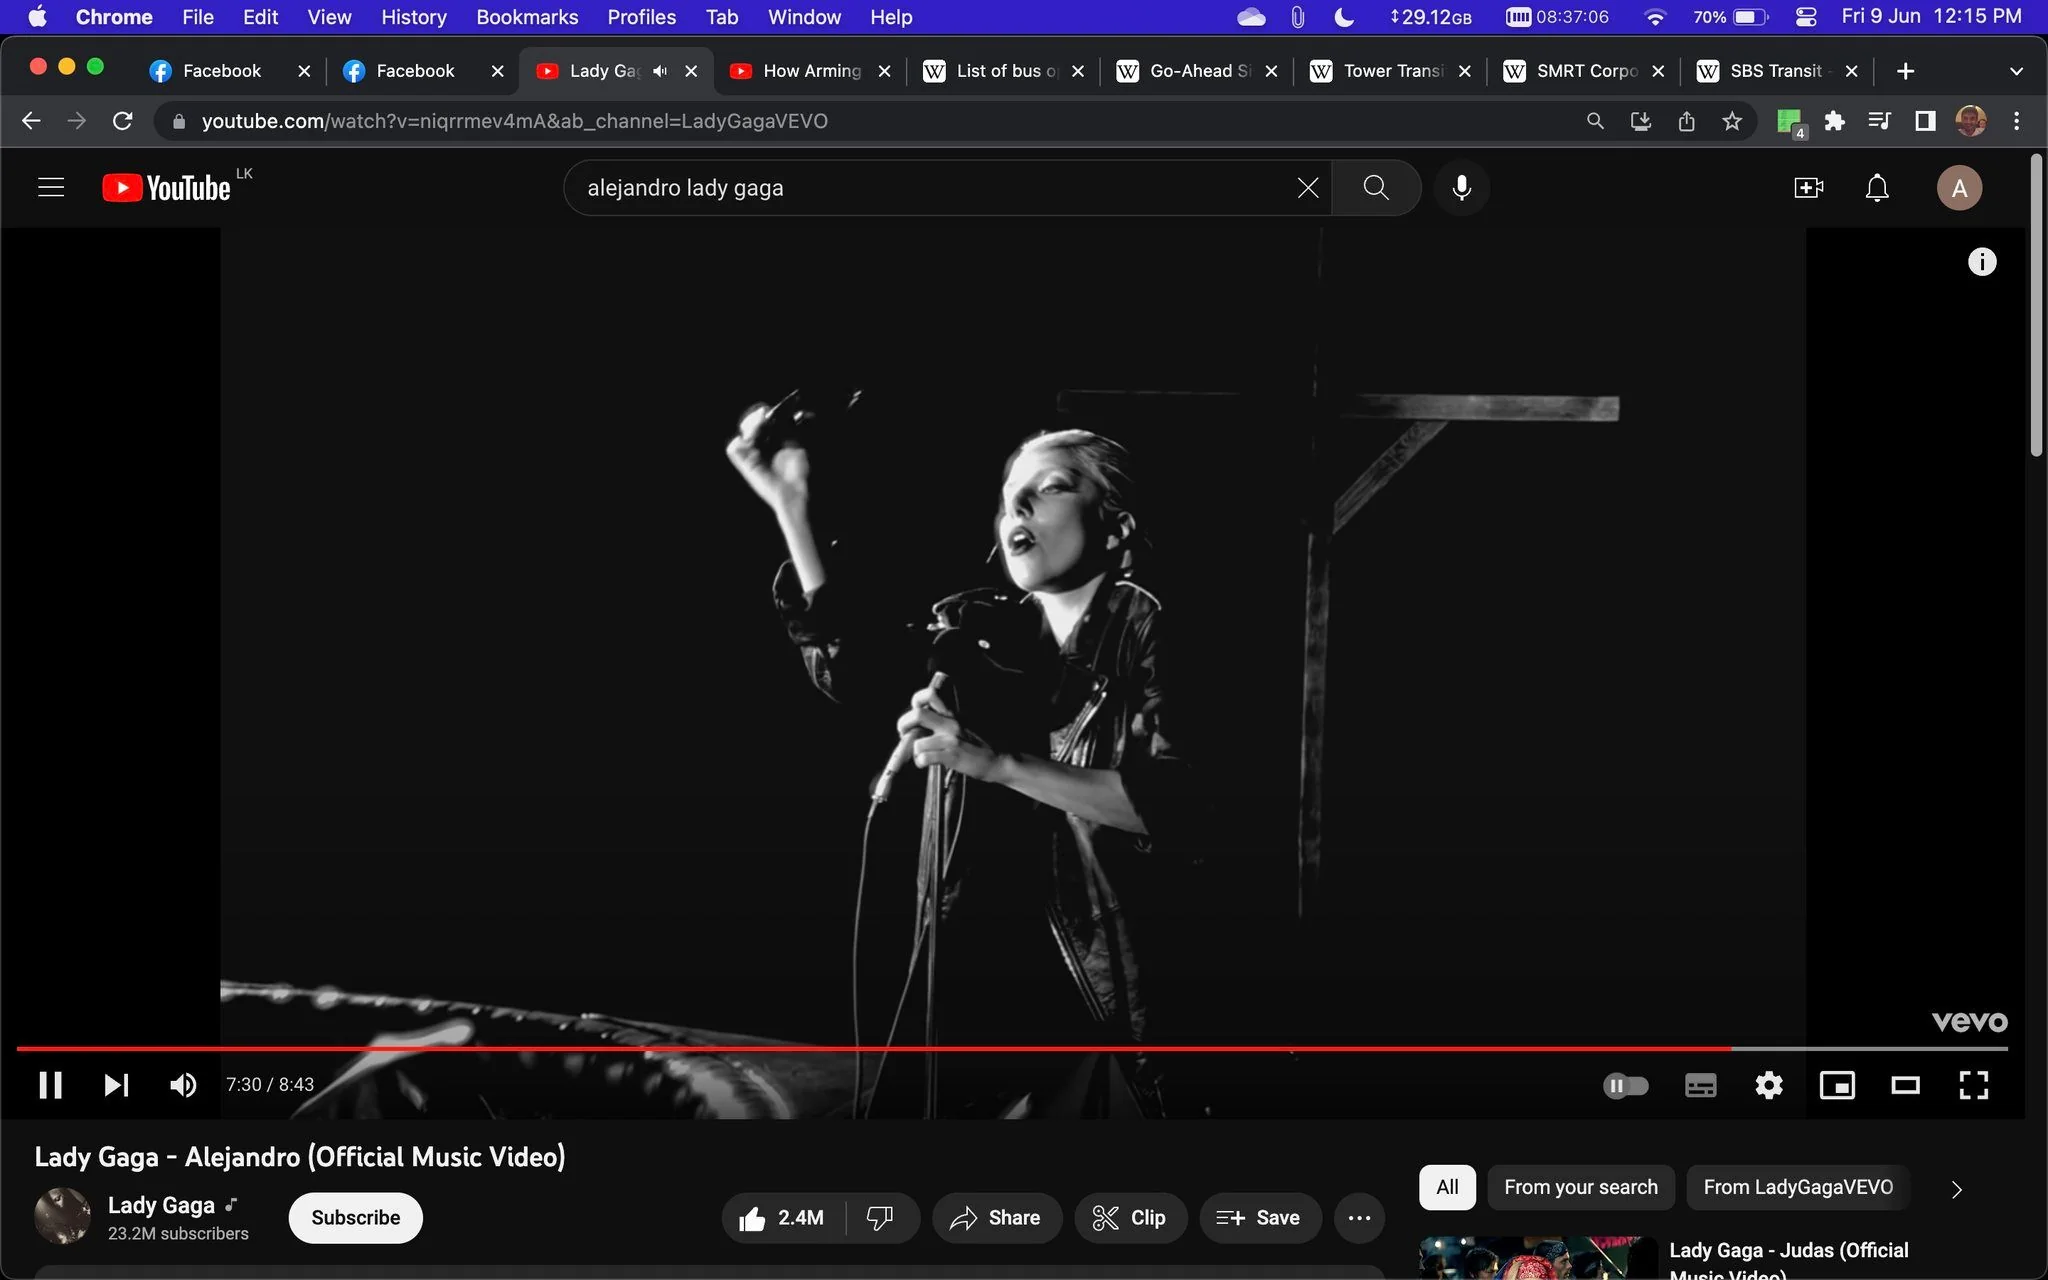
Task: Select From your search chip
Action: (x=1580, y=1187)
